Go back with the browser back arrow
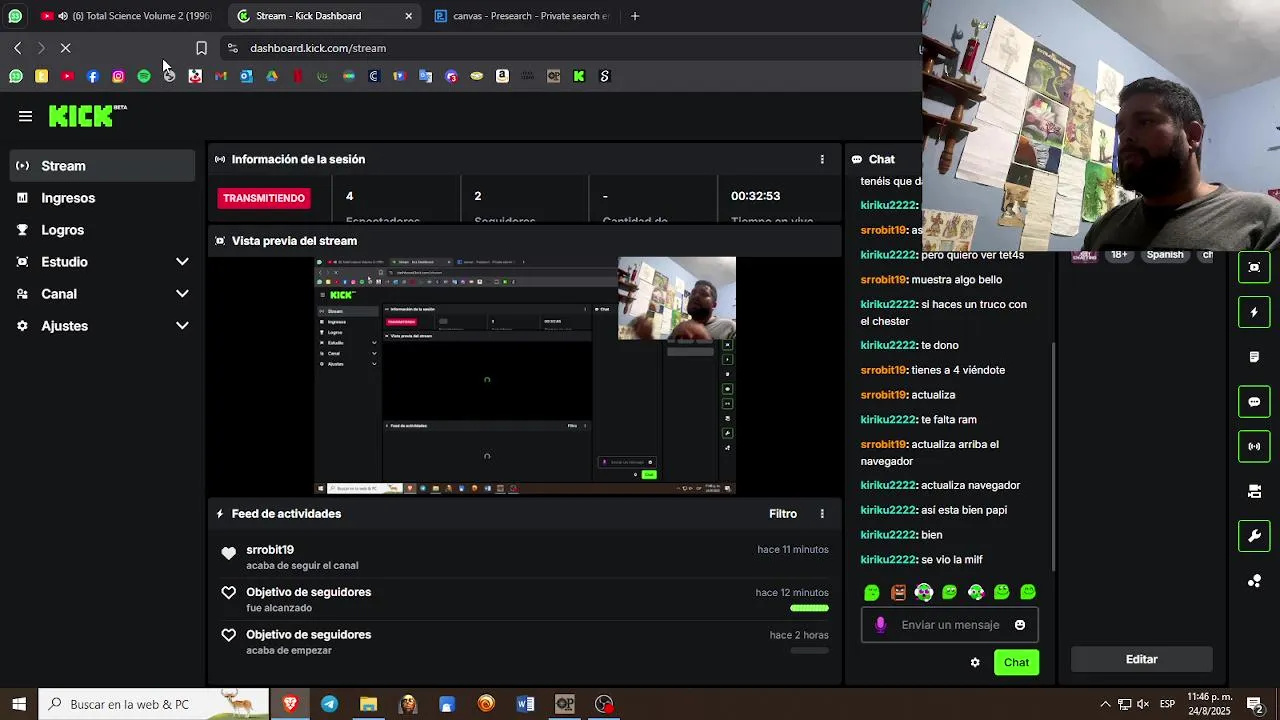This screenshot has width=1280, height=720. click(x=17, y=48)
